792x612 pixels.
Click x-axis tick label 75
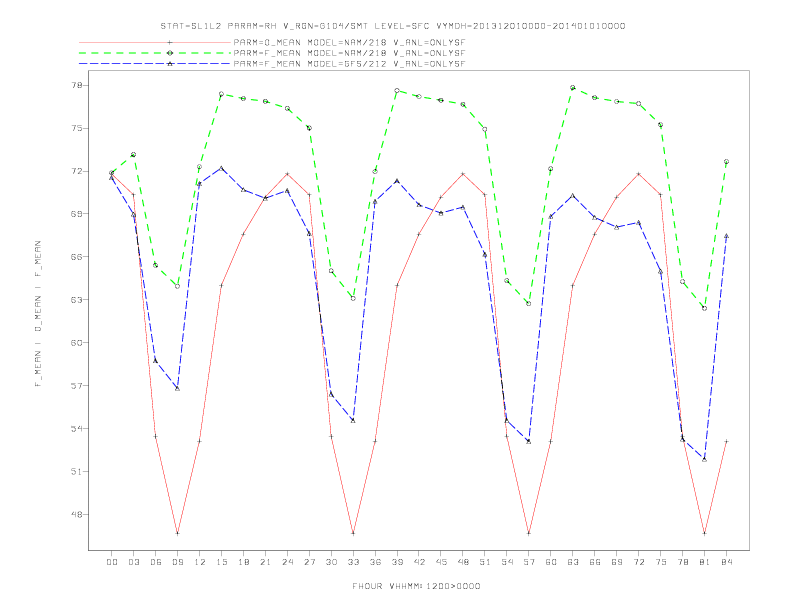[661, 562]
